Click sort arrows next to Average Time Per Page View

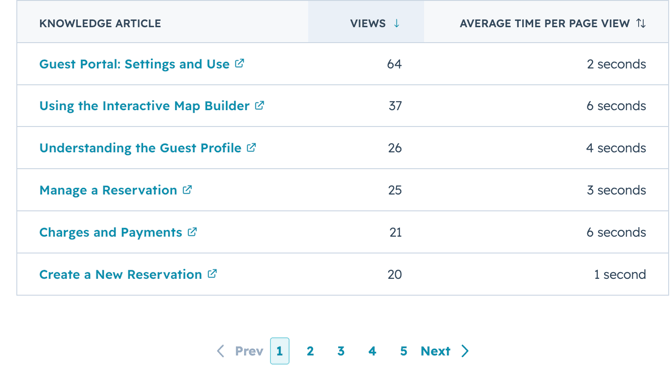pos(641,23)
